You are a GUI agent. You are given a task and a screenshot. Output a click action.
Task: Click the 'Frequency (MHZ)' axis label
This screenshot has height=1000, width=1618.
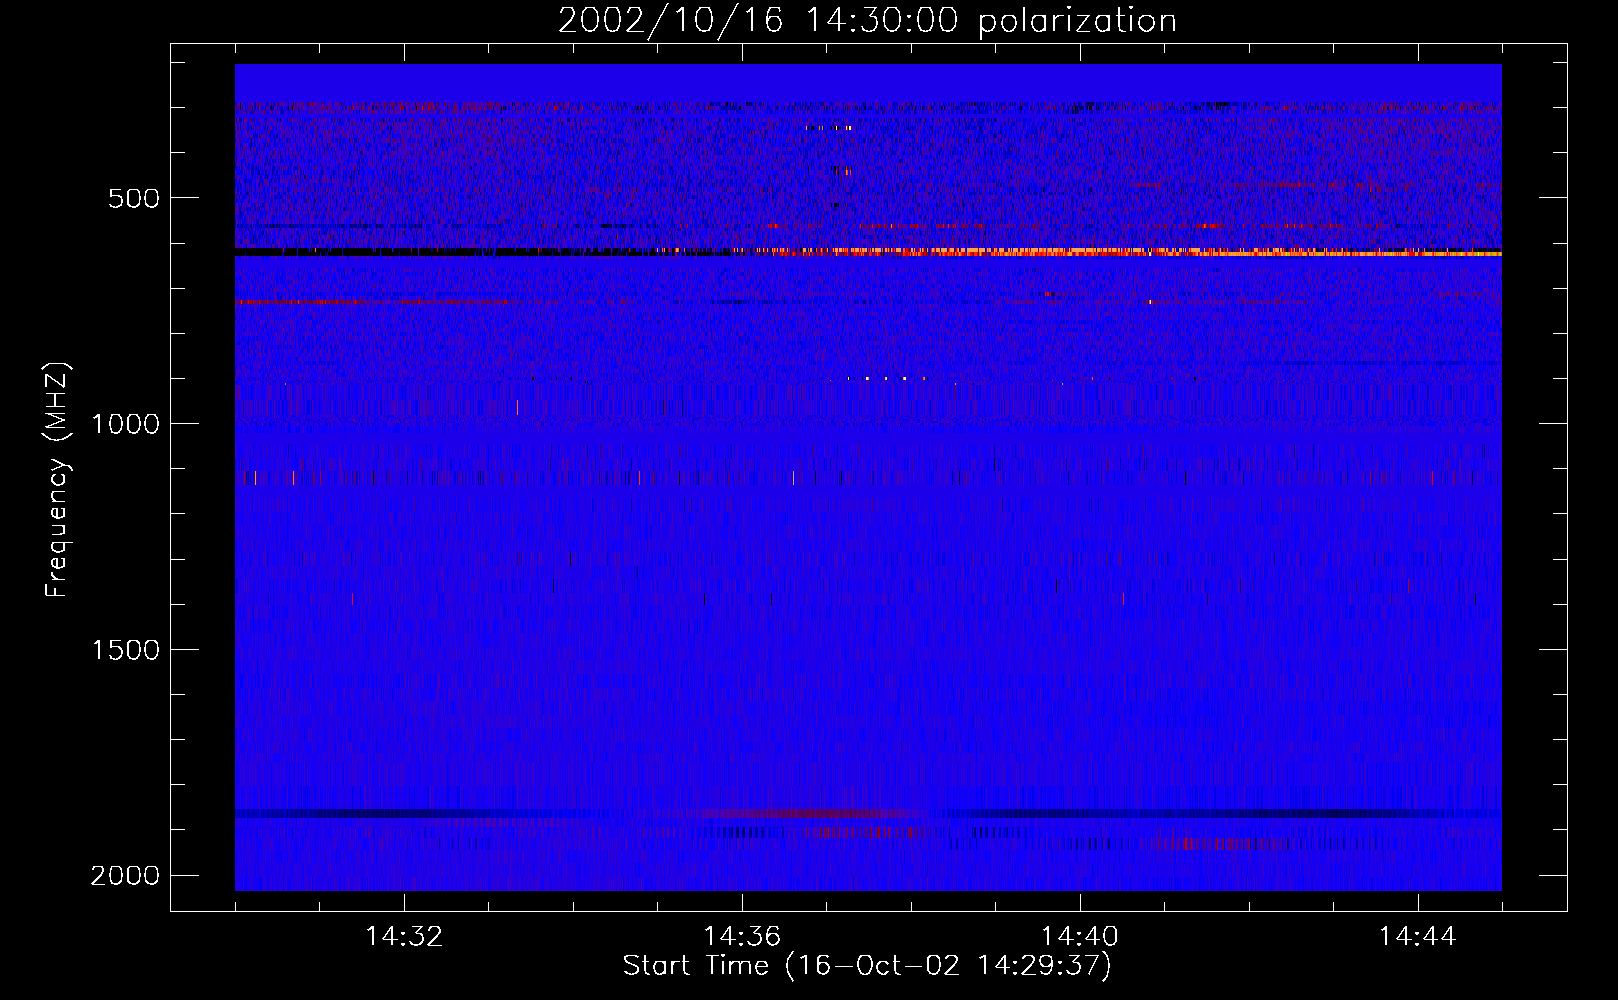58,480
